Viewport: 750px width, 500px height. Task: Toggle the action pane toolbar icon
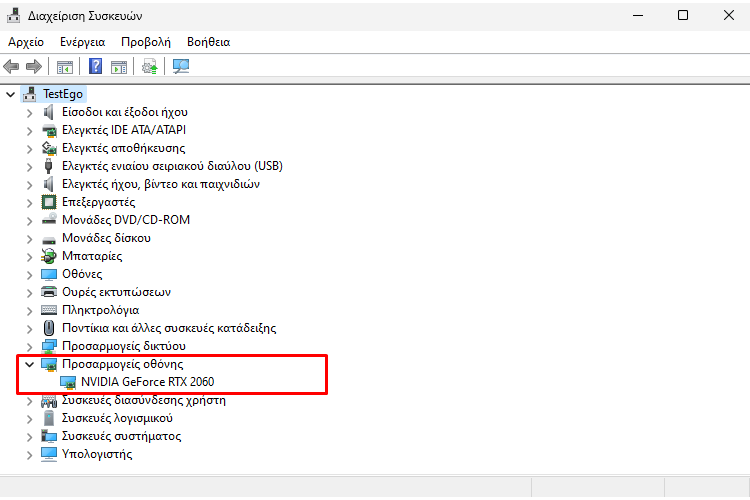(x=119, y=67)
